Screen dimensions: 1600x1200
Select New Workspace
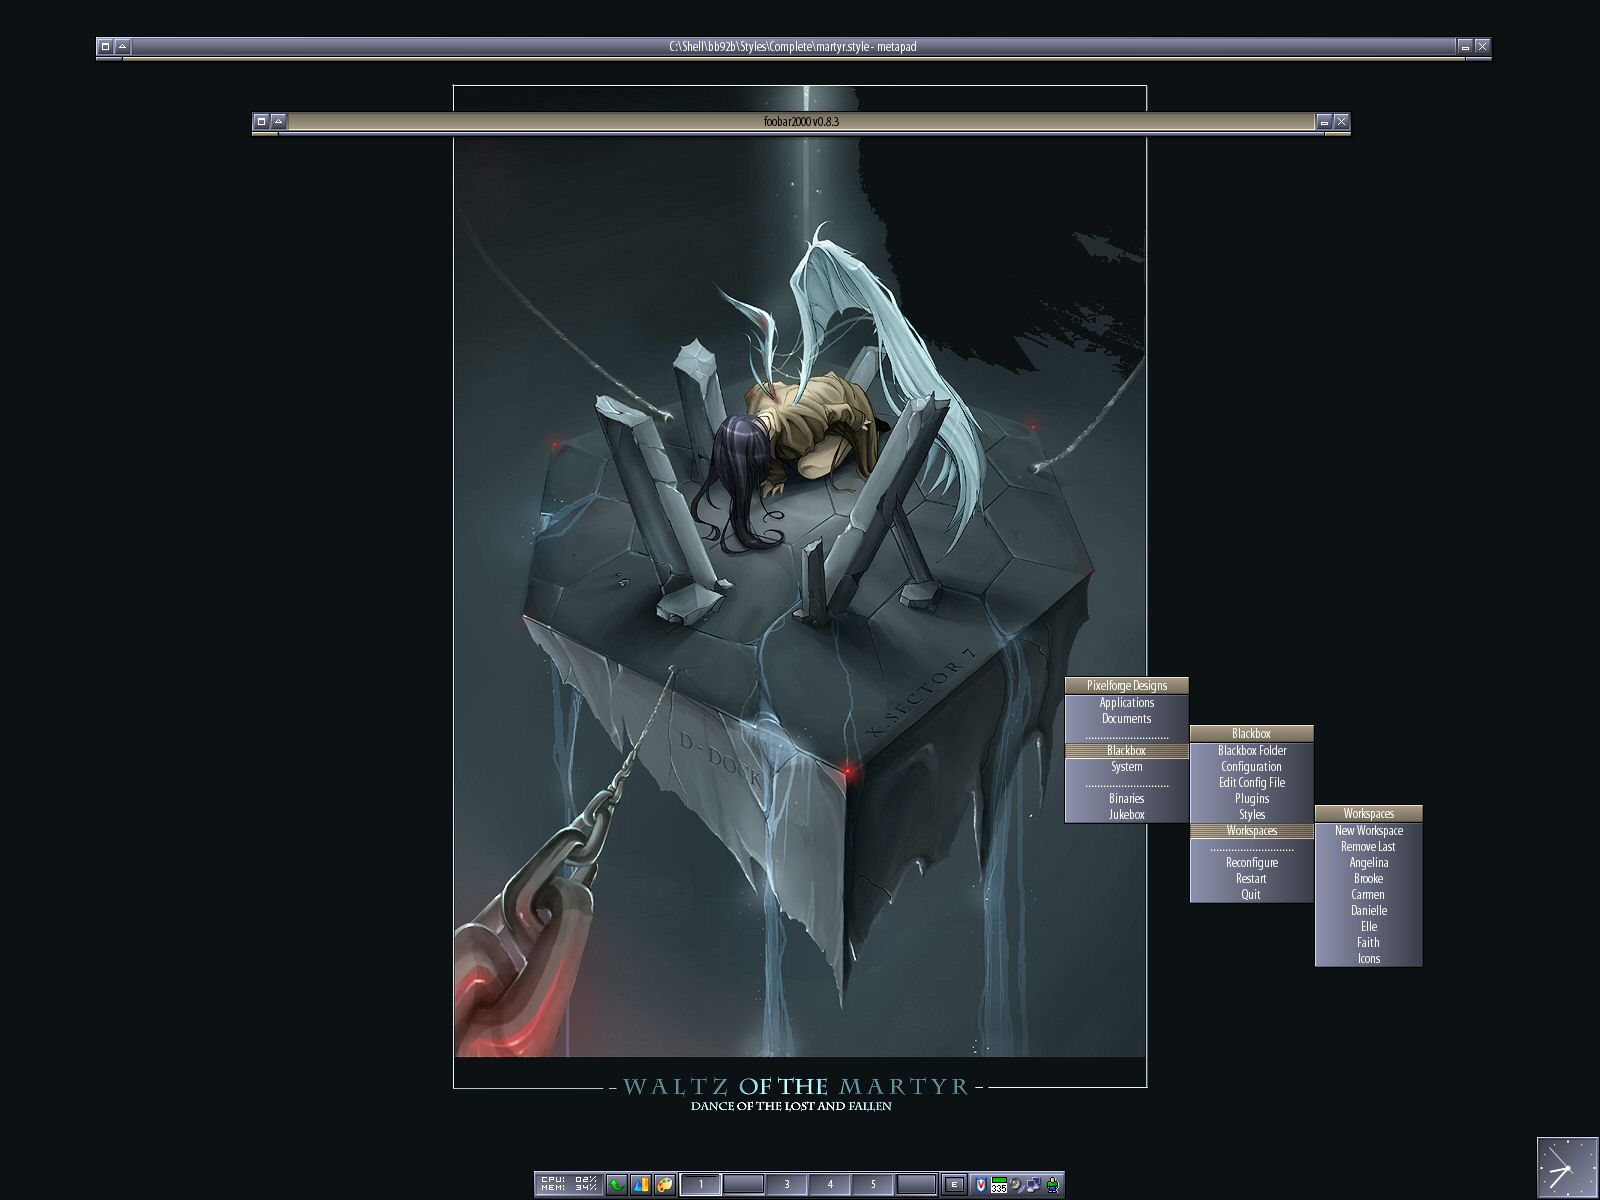[x=1368, y=831]
